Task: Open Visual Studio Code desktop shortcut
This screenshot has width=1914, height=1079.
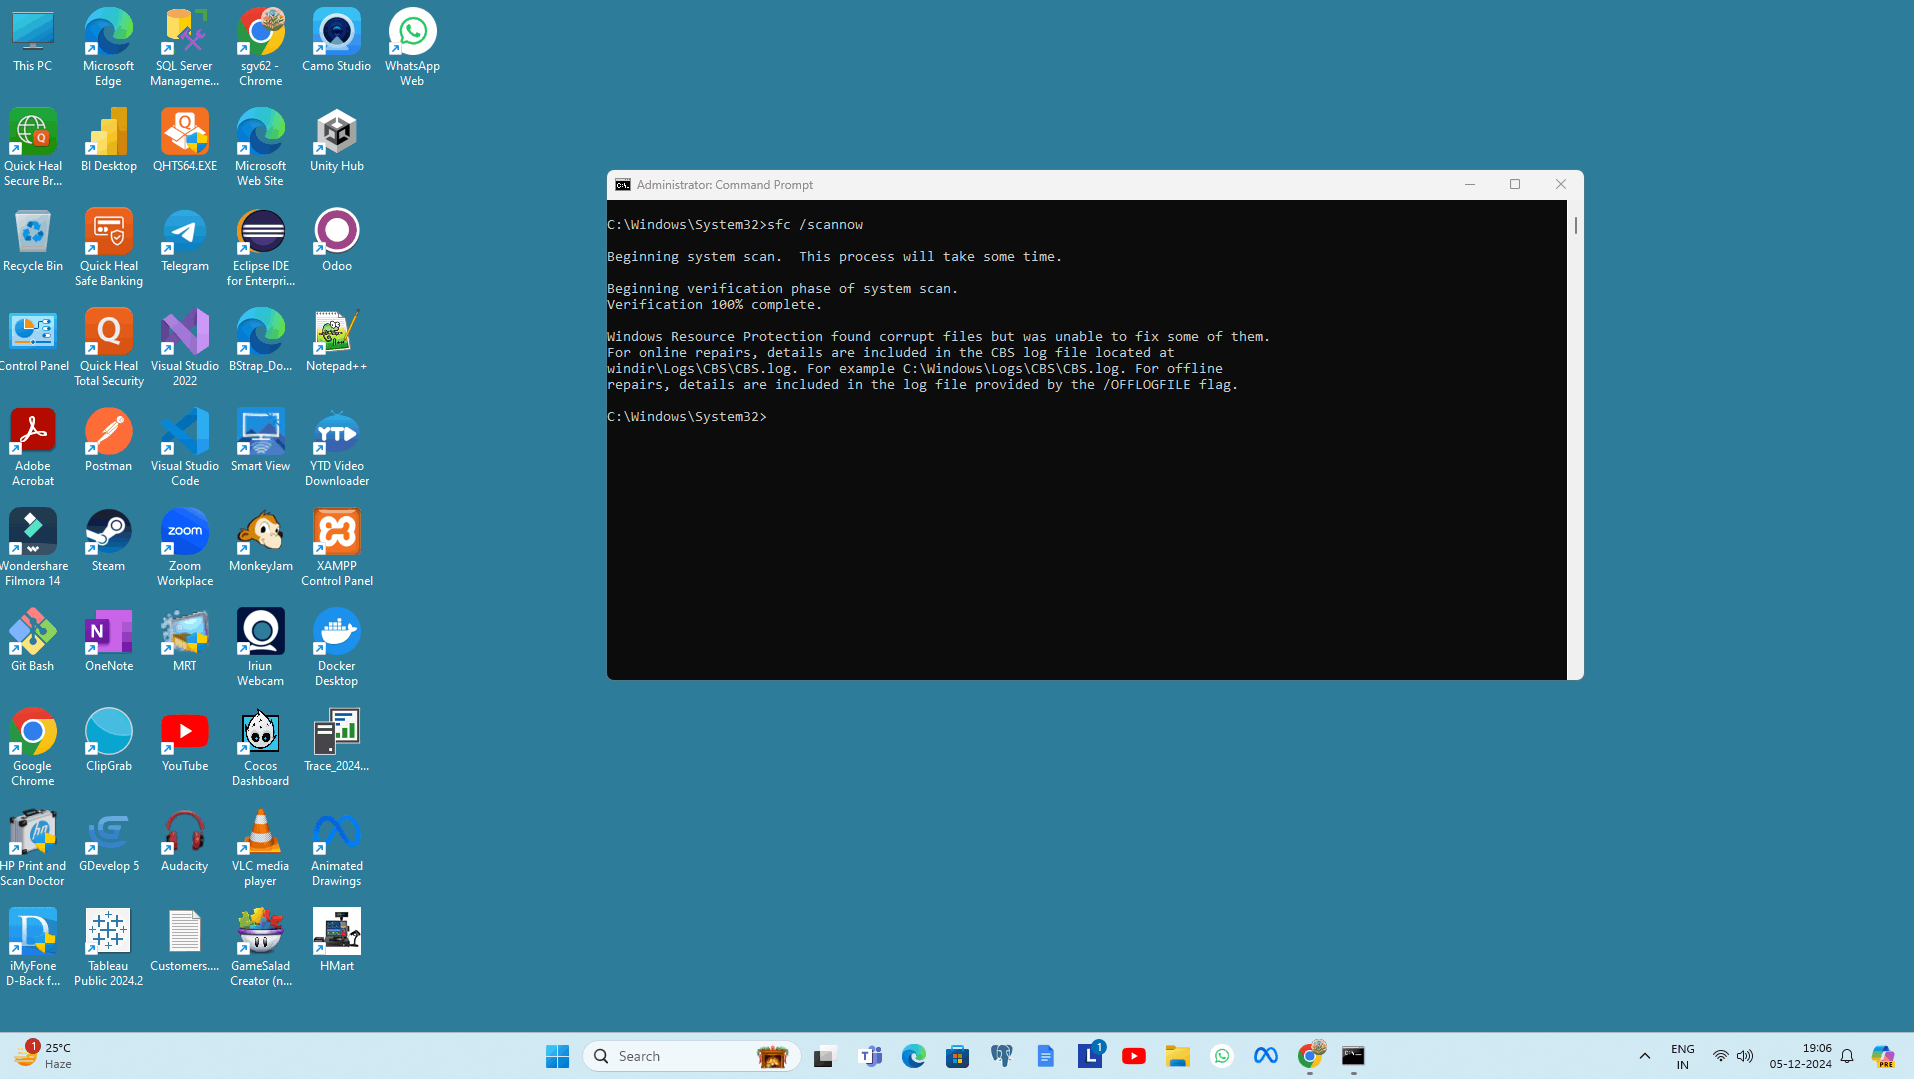Action: (x=185, y=447)
